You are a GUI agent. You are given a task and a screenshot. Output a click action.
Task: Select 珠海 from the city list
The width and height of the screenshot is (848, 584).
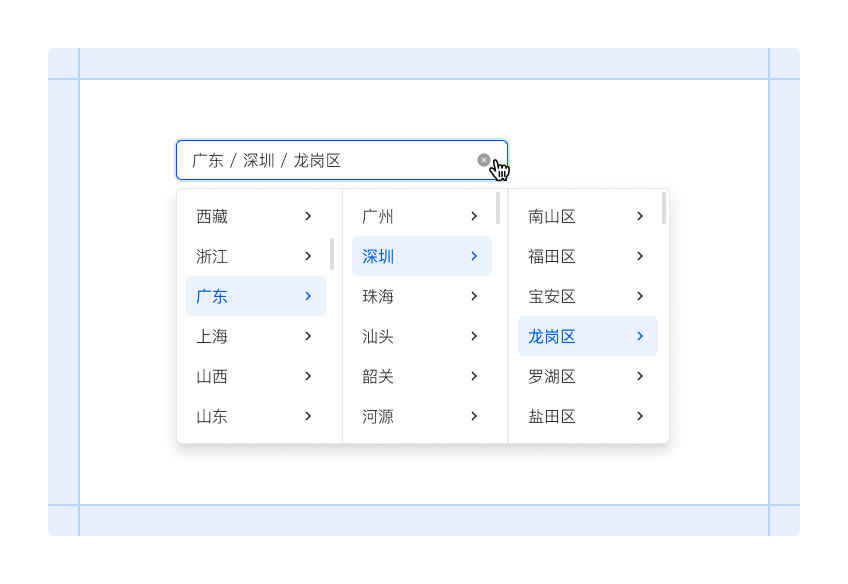[x=378, y=296]
